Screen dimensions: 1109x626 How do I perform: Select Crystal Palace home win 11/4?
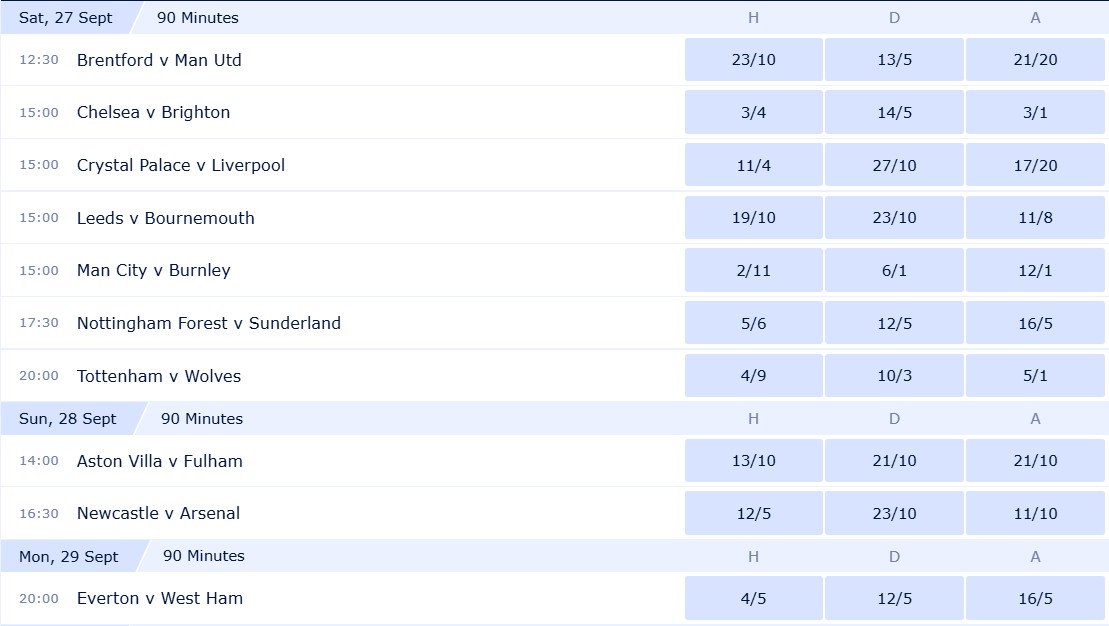(x=753, y=165)
